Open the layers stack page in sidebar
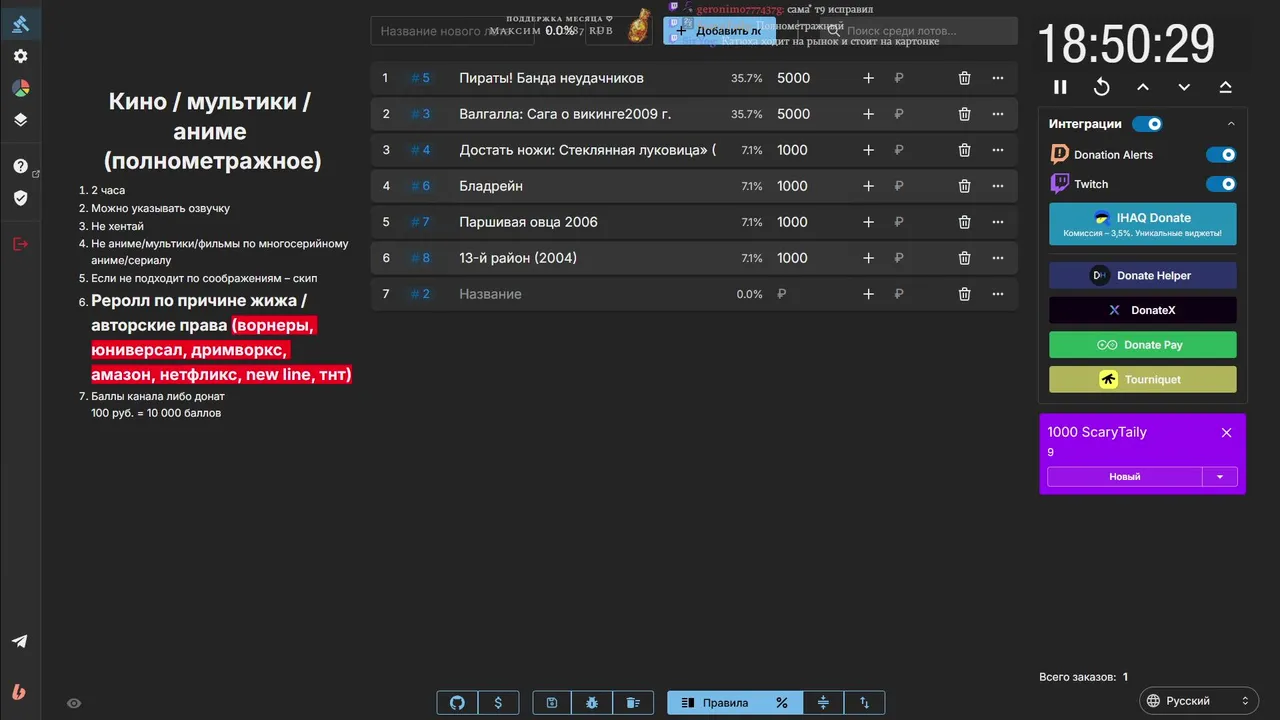This screenshot has width=1280, height=720. pos(20,120)
